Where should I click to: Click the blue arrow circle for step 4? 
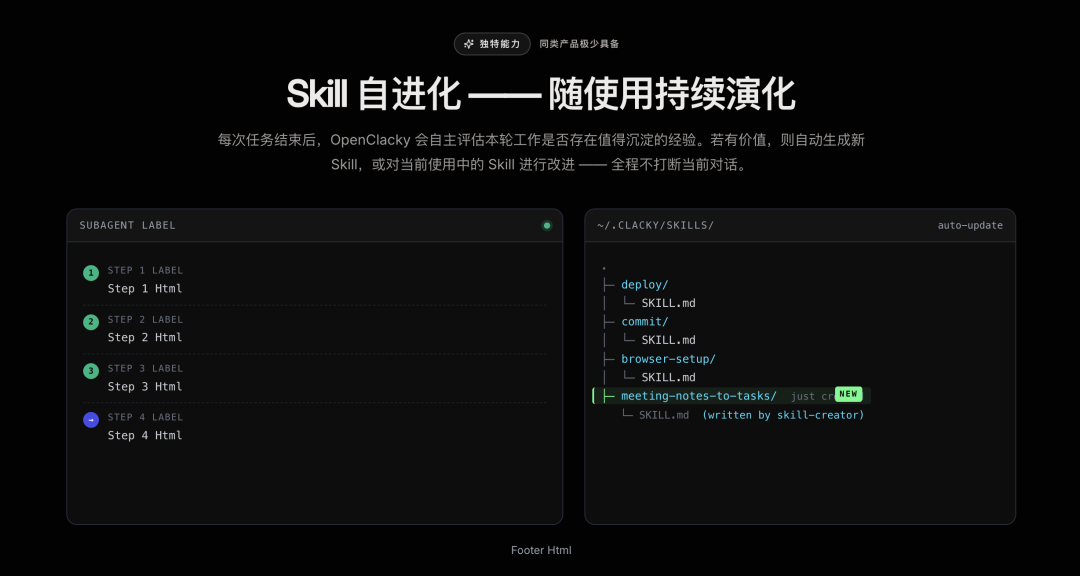pyautogui.click(x=91, y=420)
